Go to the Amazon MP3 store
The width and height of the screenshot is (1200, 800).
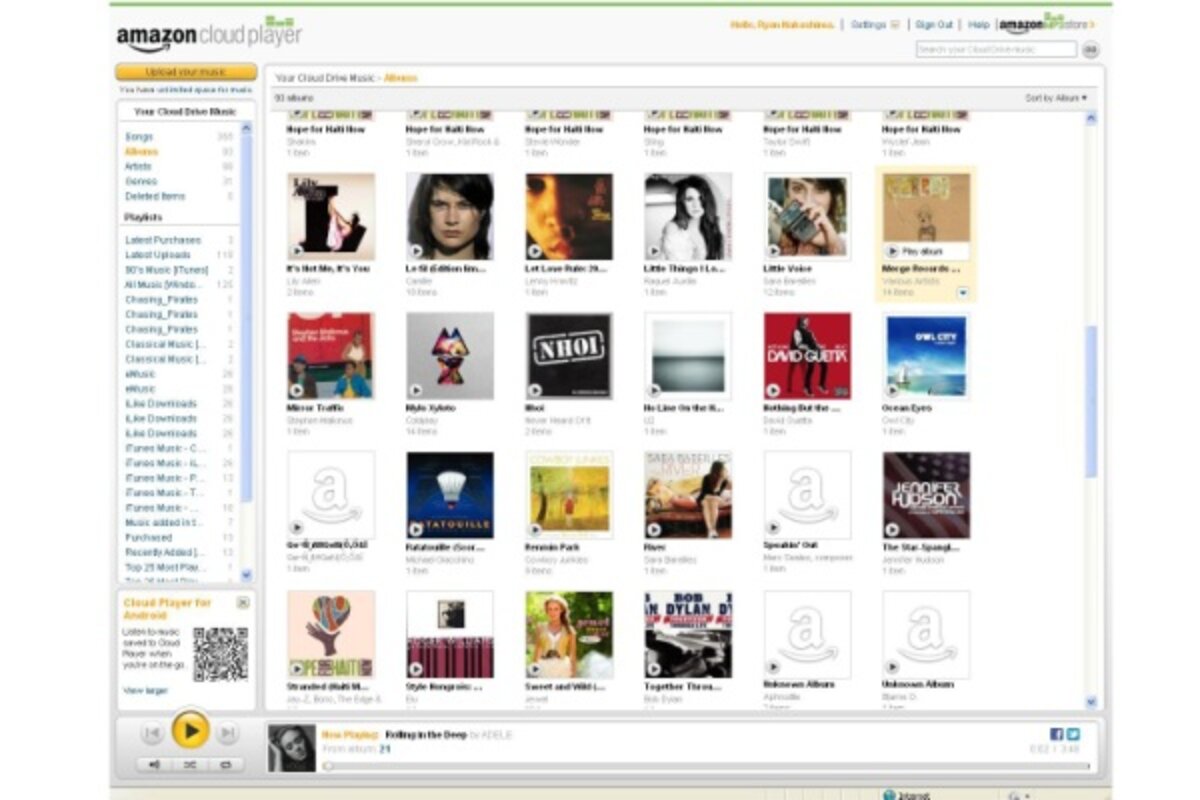(1047, 23)
